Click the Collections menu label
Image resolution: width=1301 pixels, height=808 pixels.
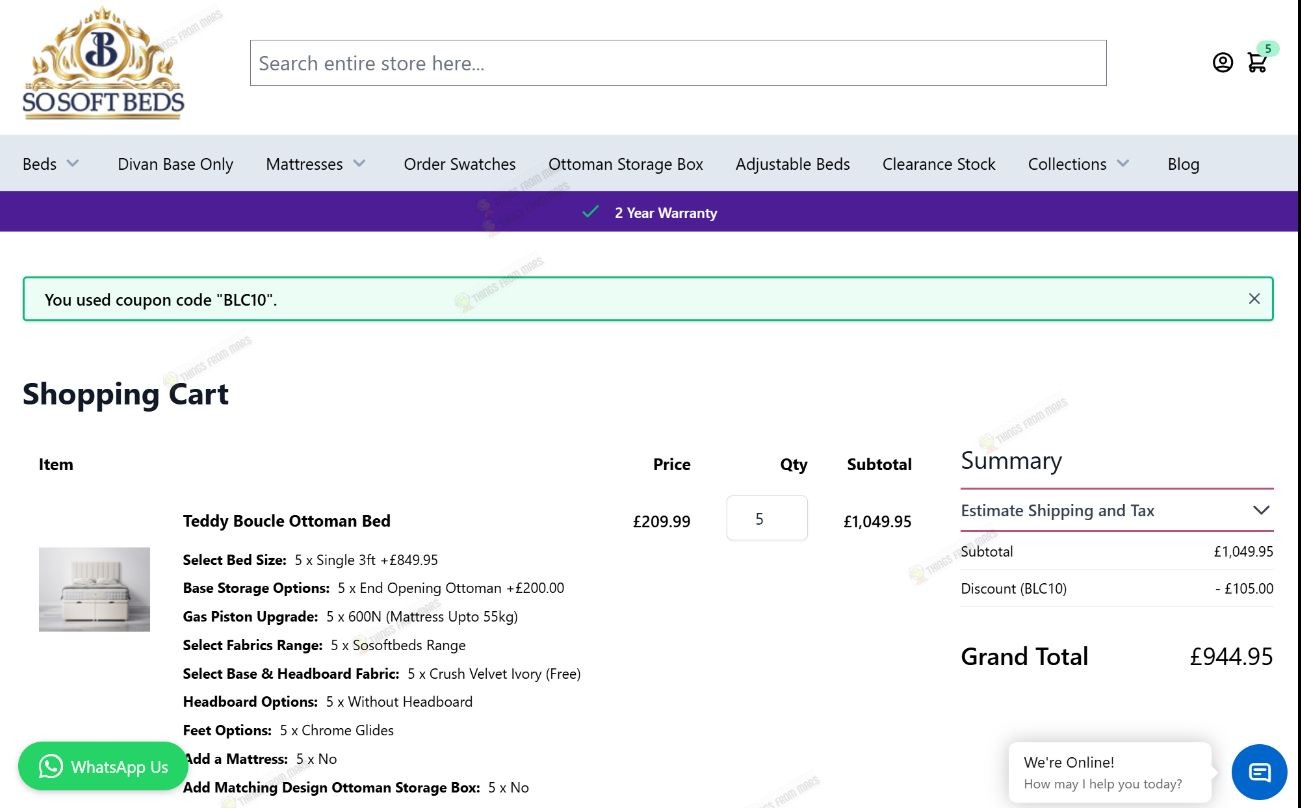coord(1067,164)
